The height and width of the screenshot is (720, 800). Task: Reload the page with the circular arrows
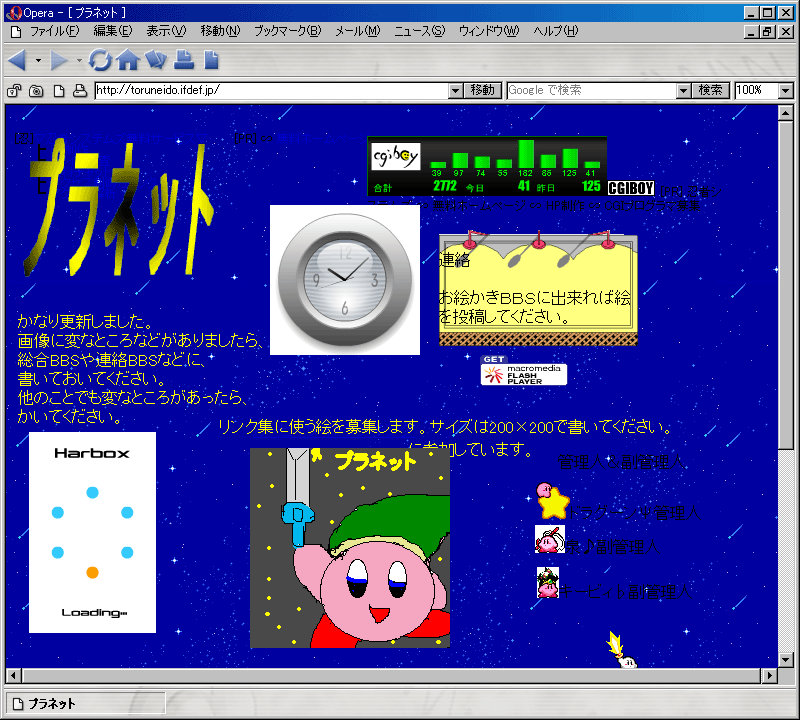point(99,60)
